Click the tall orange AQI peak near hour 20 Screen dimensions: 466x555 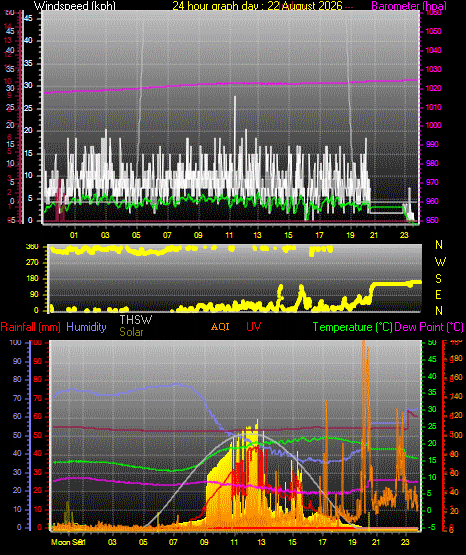click(x=363, y=407)
